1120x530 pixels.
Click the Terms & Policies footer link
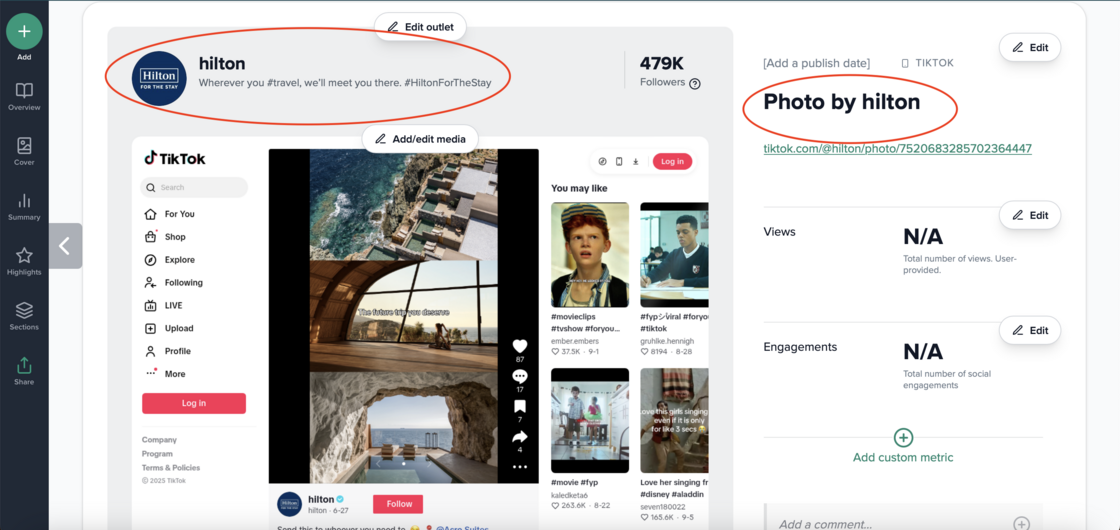tap(171, 468)
